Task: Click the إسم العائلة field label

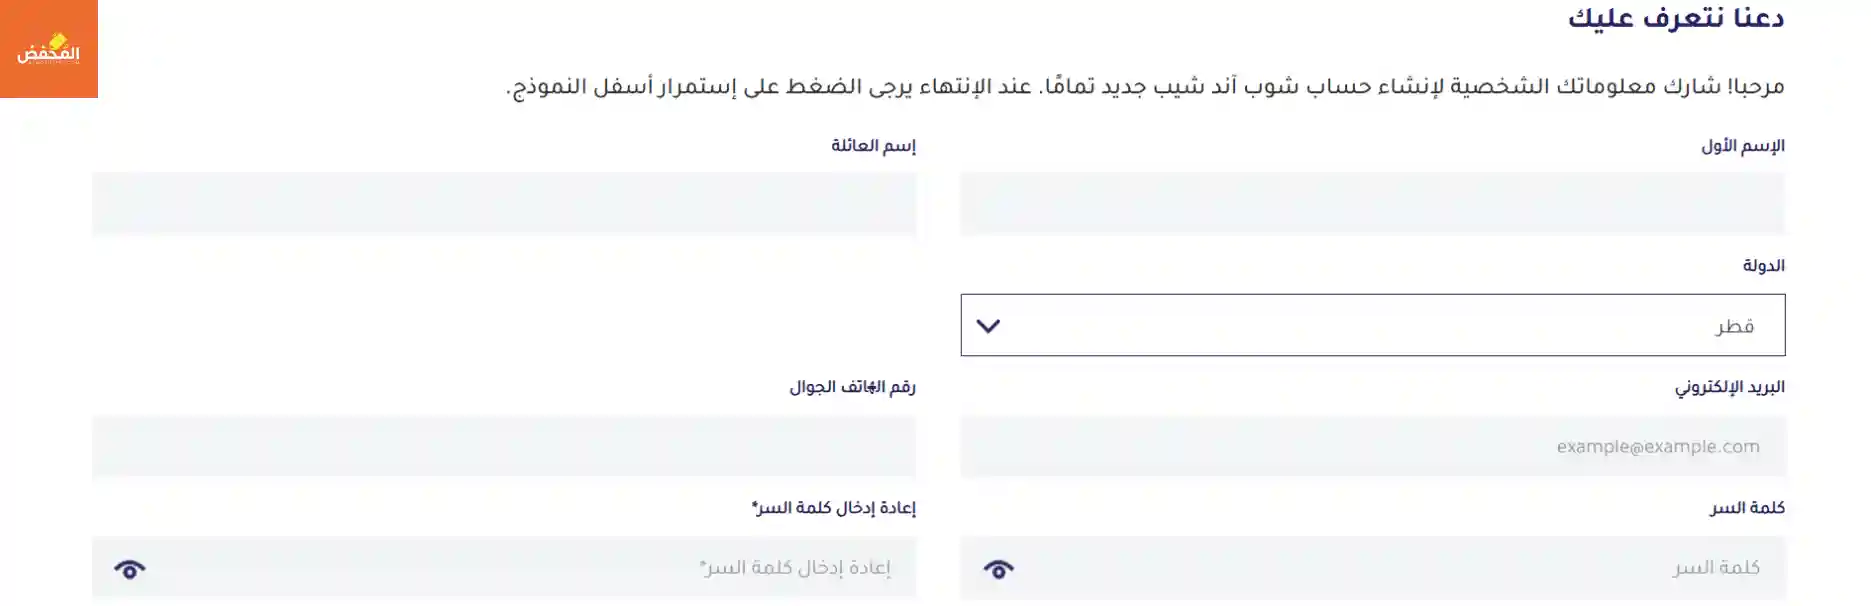Action: tap(873, 146)
